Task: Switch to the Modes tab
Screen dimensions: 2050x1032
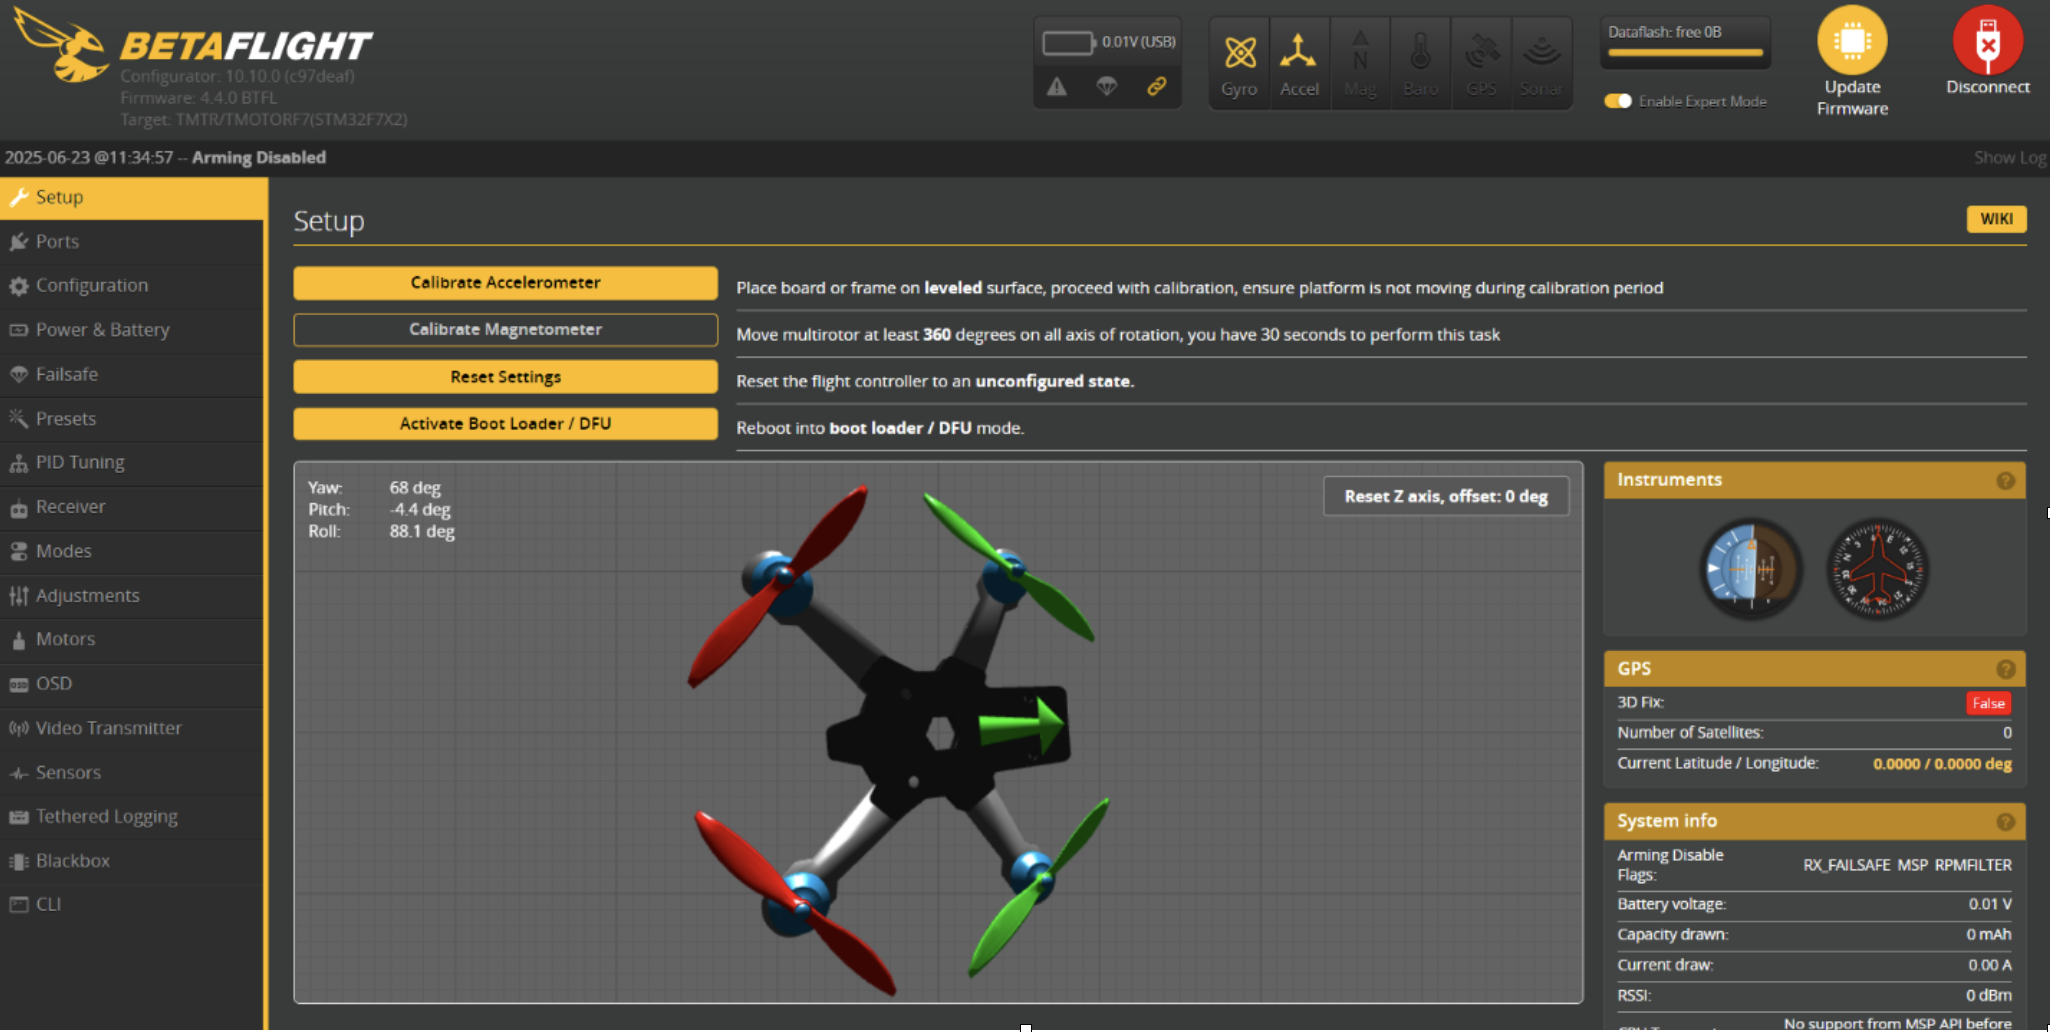Action: click(132, 552)
